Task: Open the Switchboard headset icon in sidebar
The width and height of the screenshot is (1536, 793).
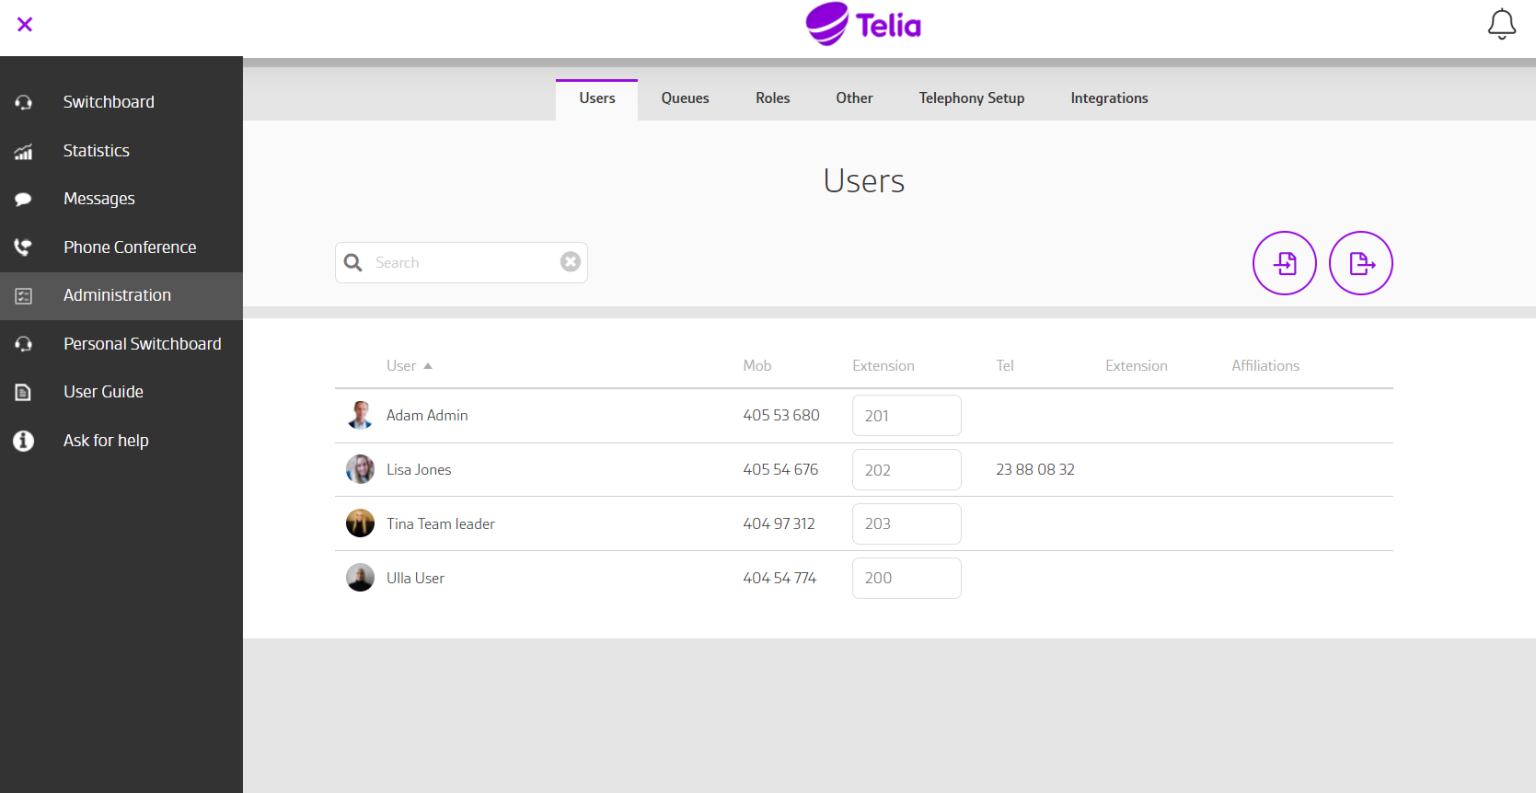Action: pyautogui.click(x=22, y=101)
